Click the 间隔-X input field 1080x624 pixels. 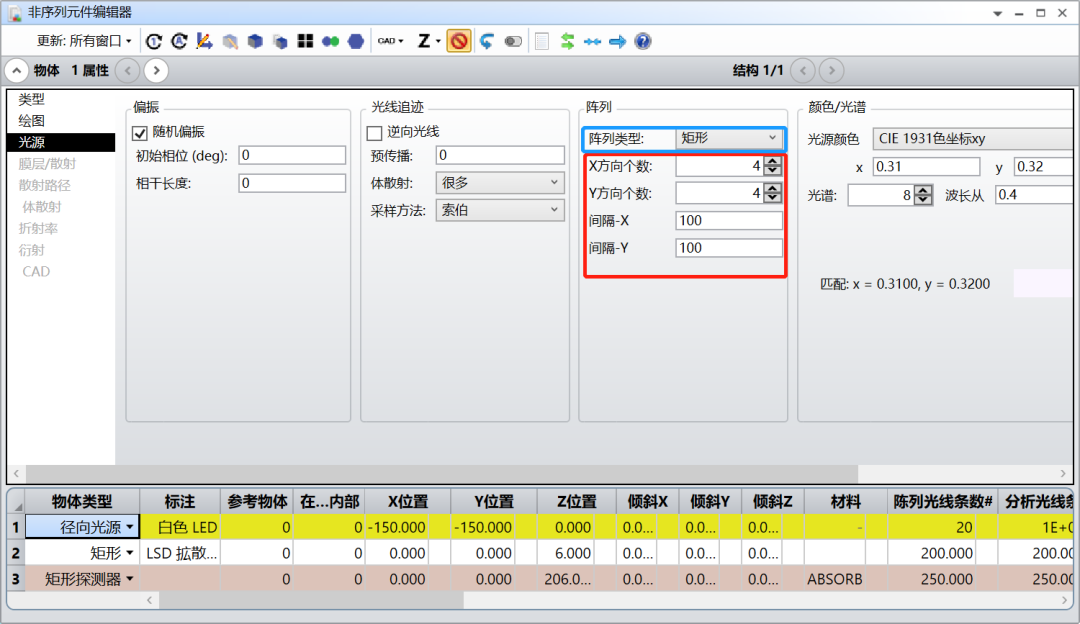[x=728, y=221]
